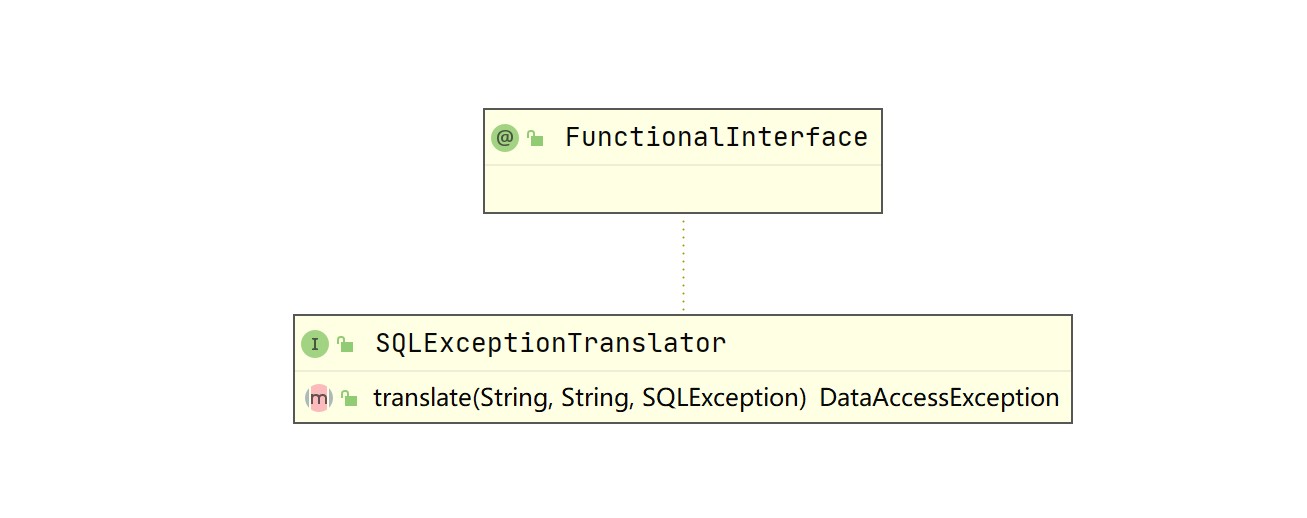Click the green lock icon beside FunctionalInterface
This screenshot has width=1307, height=518.
point(535,139)
